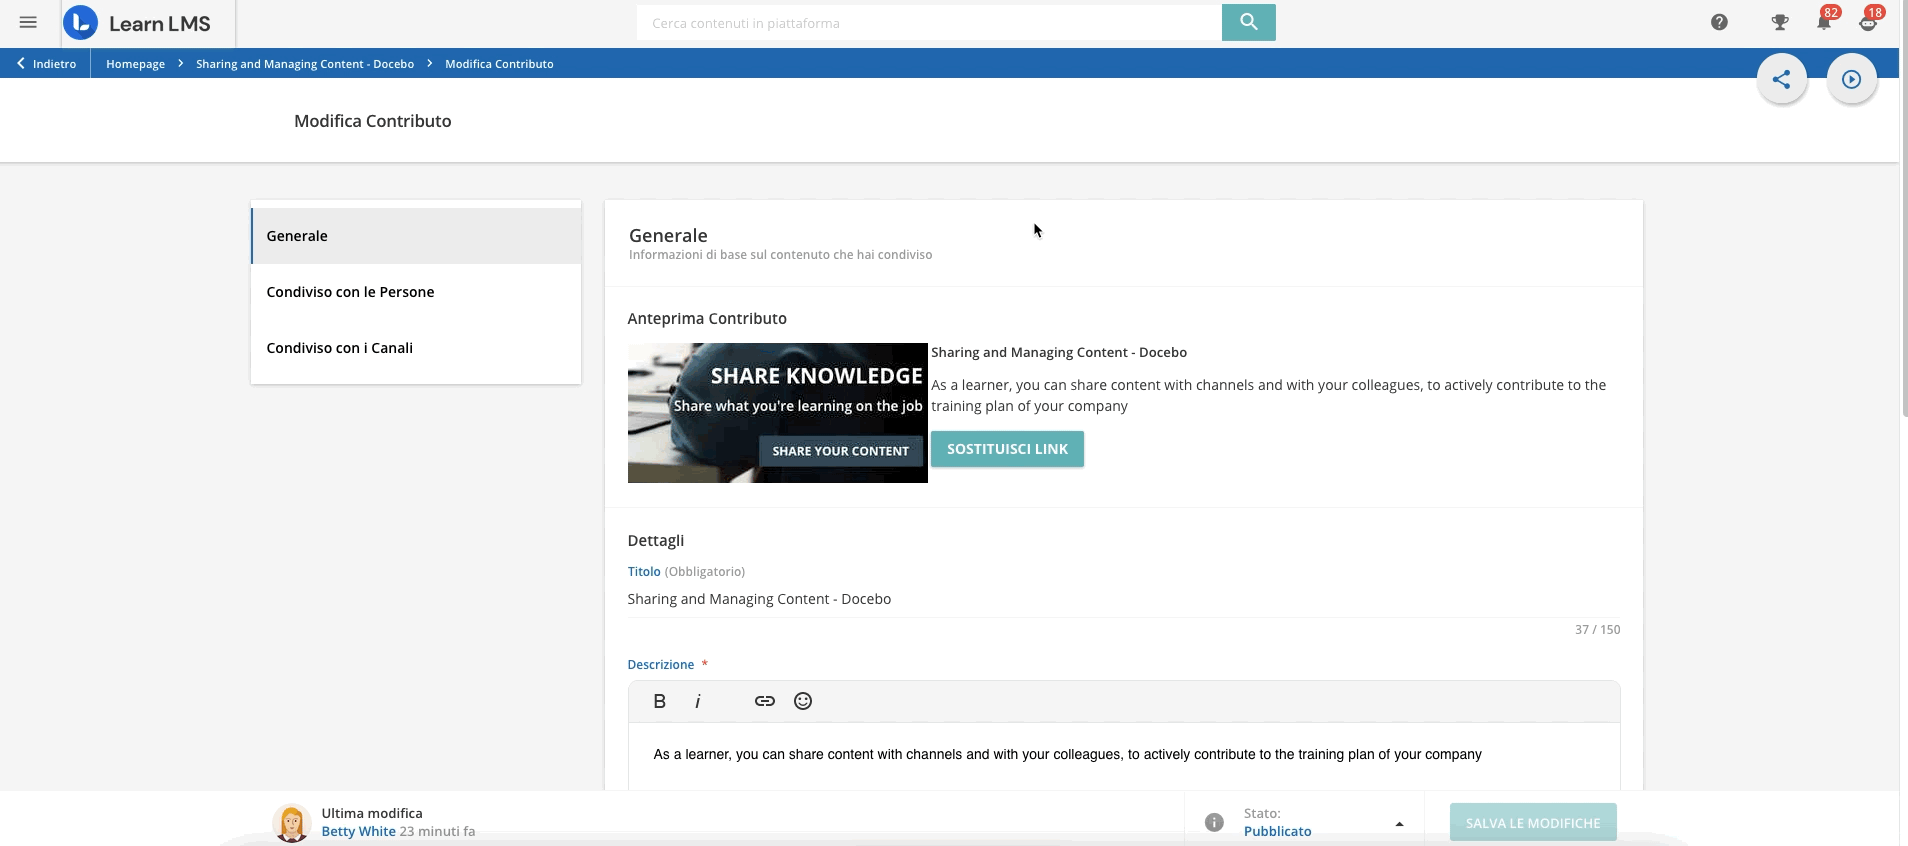Click into the Titolo input field
1908x846 pixels.
[x=1124, y=599]
